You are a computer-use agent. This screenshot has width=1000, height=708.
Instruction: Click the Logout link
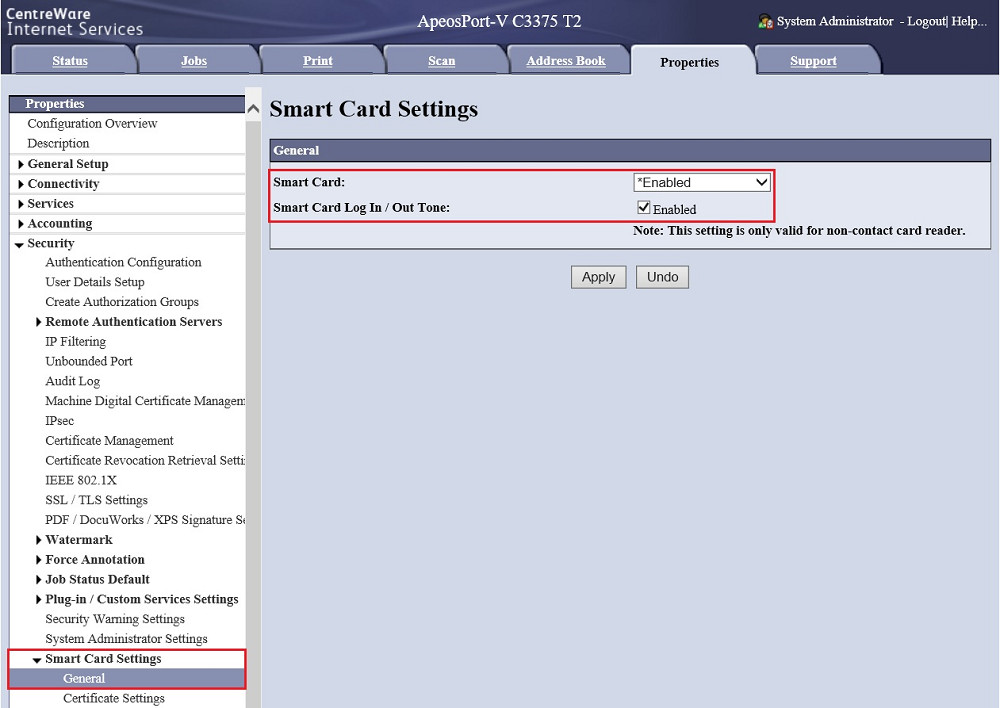[x=926, y=22]
